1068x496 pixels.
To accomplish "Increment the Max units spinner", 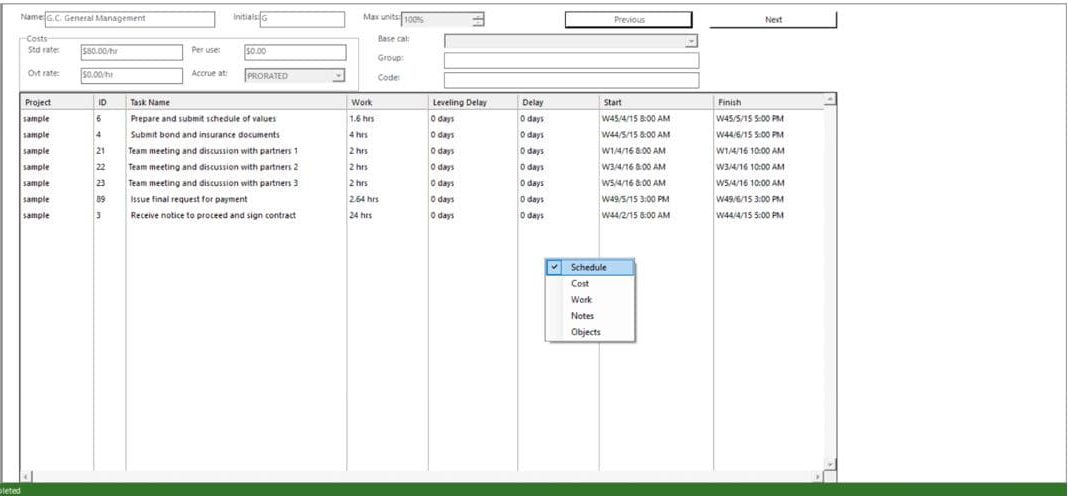I will pyautogui.click(x=479, y=16).
